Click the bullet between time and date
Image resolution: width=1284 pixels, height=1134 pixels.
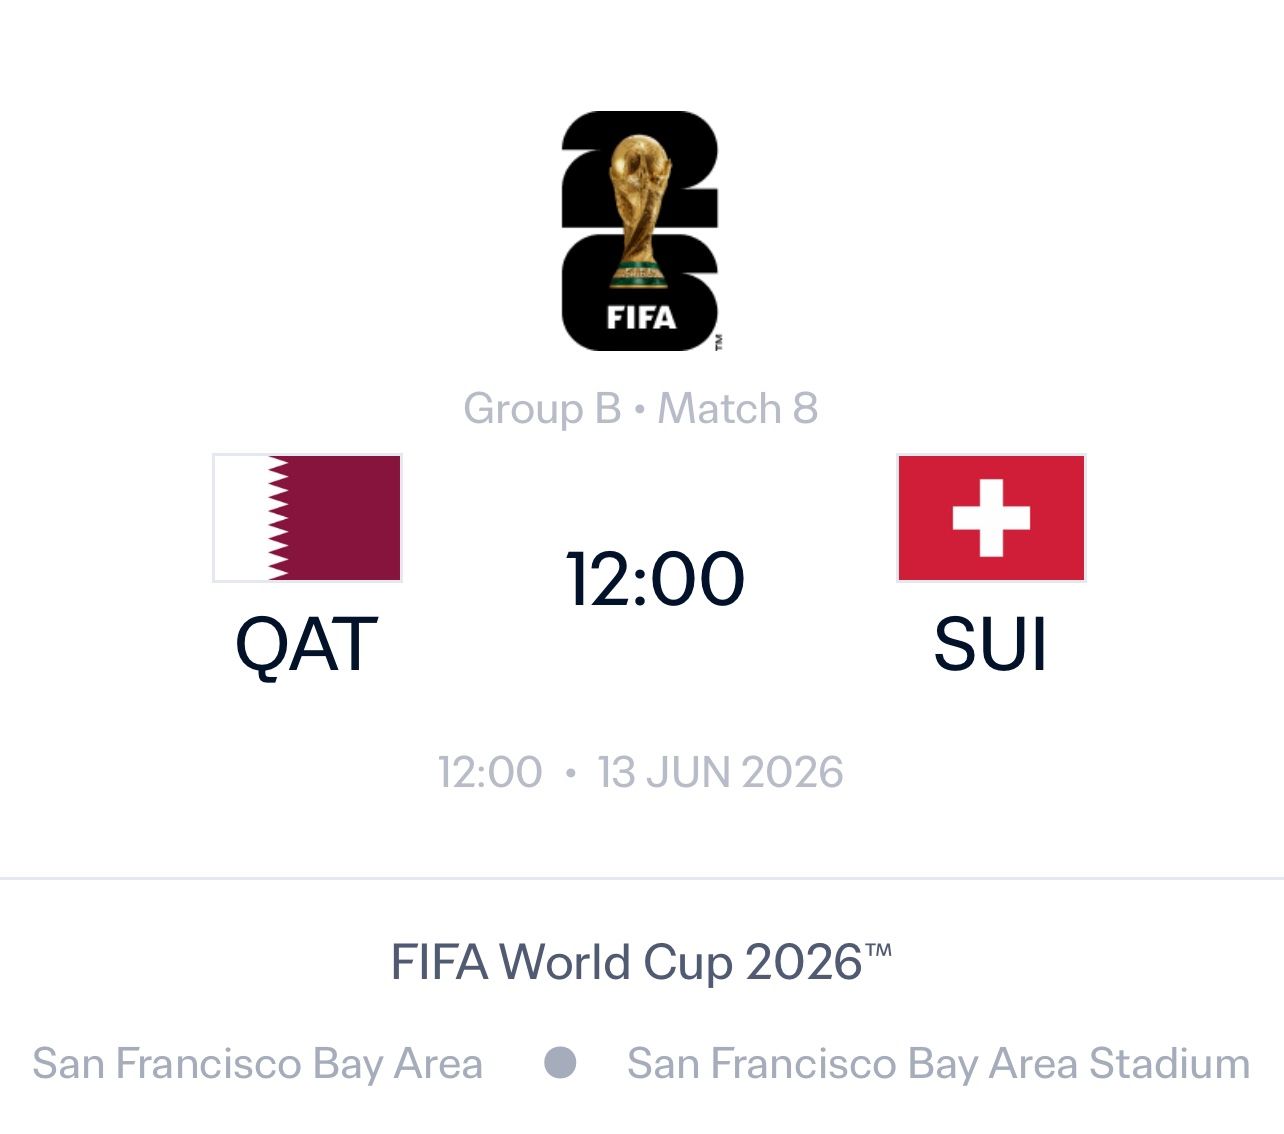click(570, 773)
